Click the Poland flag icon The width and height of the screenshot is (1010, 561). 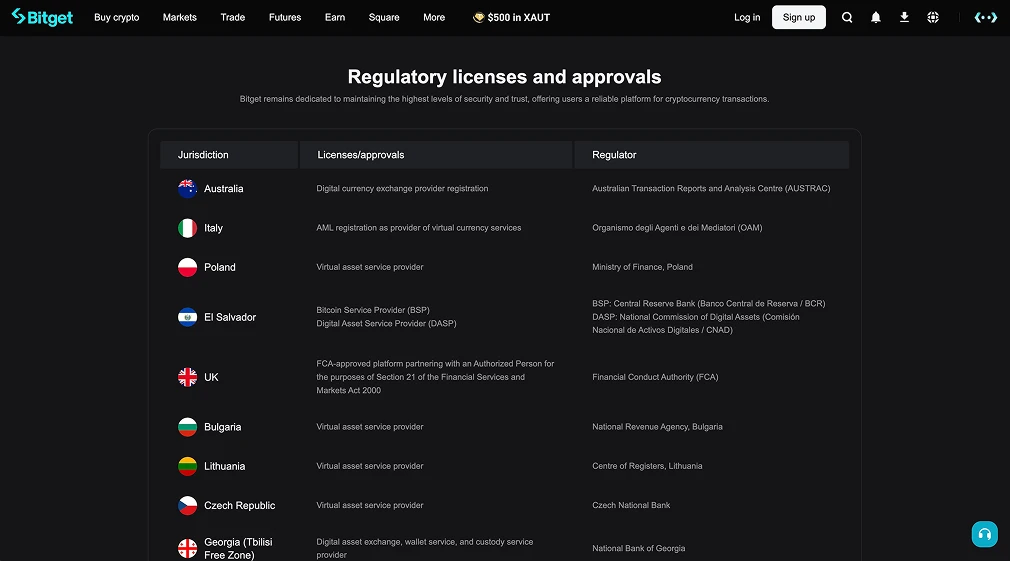tap(187, 267)
